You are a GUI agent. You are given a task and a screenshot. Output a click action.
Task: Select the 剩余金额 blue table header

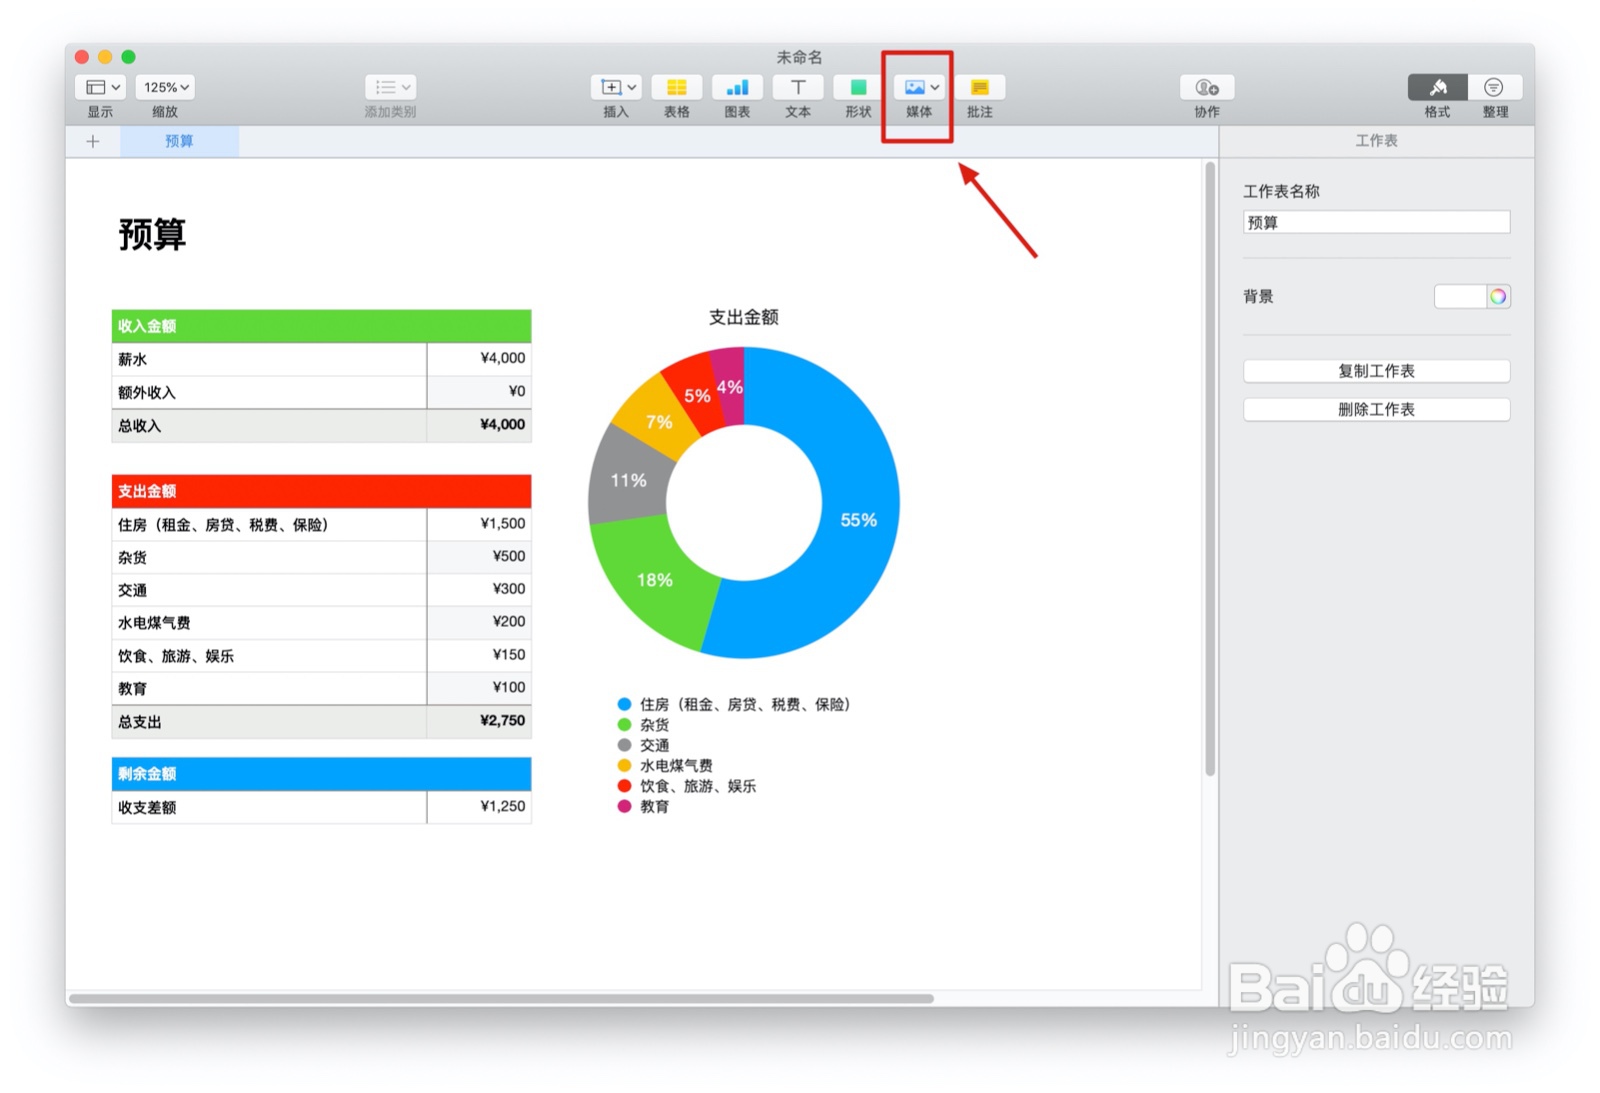[x=321, y=774]
